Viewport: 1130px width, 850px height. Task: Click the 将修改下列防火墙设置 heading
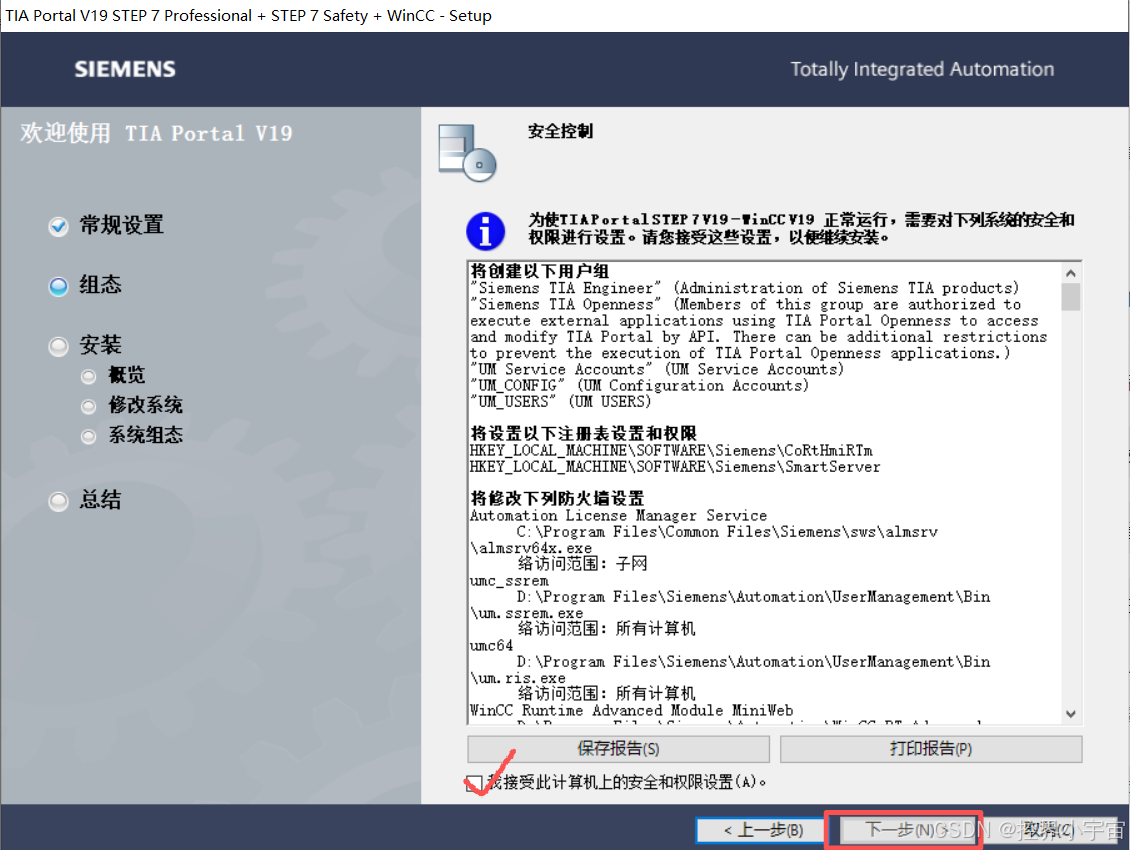click(557, 498)
